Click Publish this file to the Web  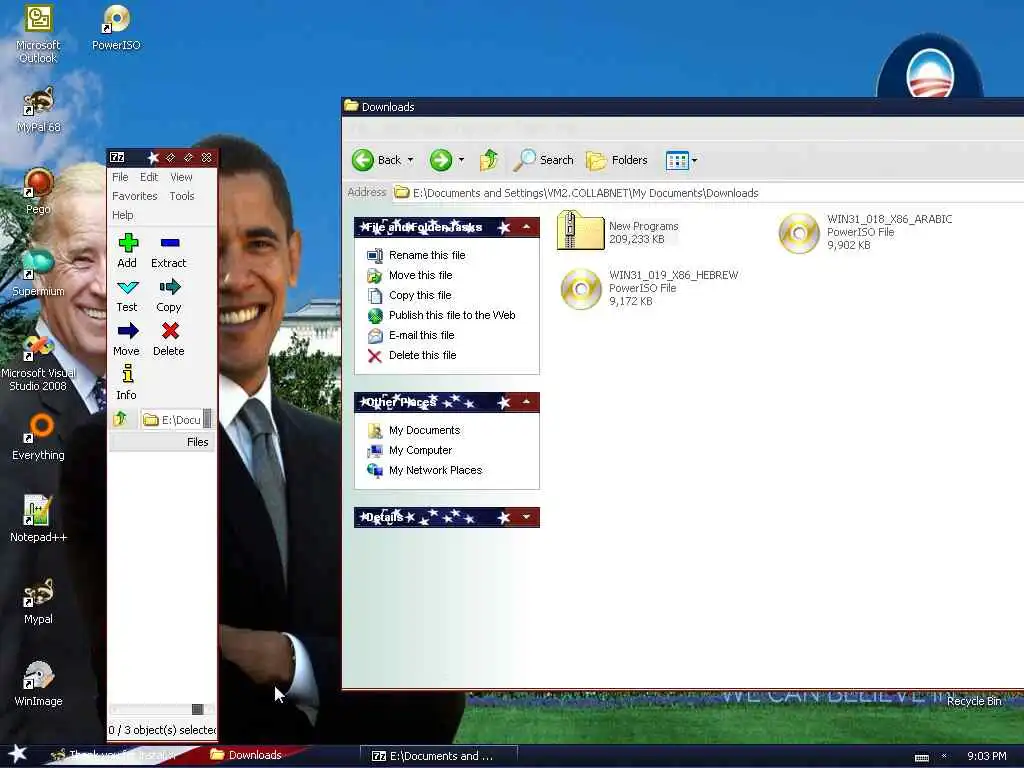(x=452, y=315)
